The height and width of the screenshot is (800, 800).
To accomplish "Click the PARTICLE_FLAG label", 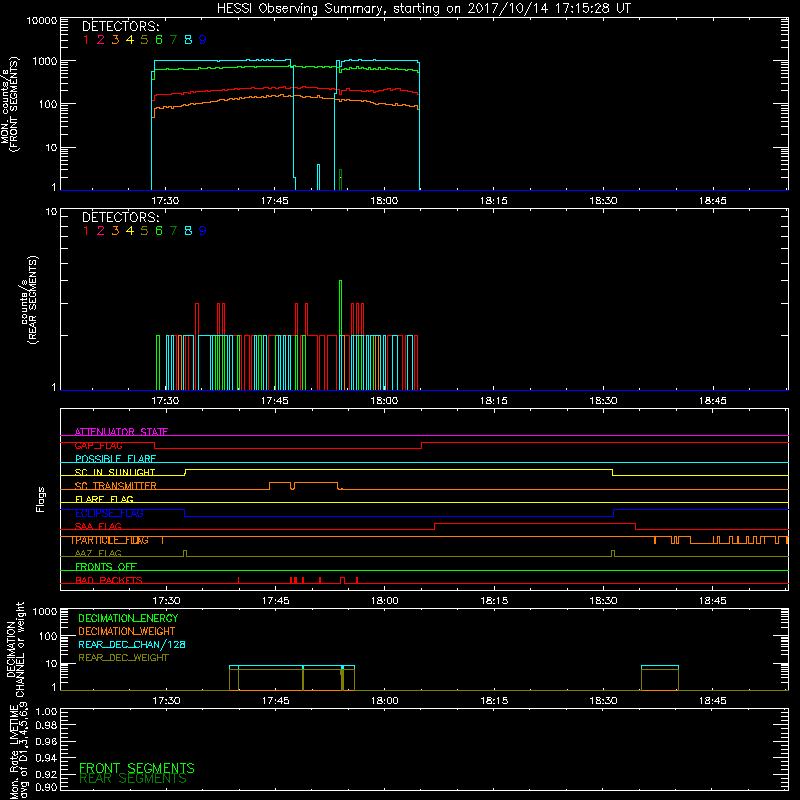I will (x=109, y=540).
